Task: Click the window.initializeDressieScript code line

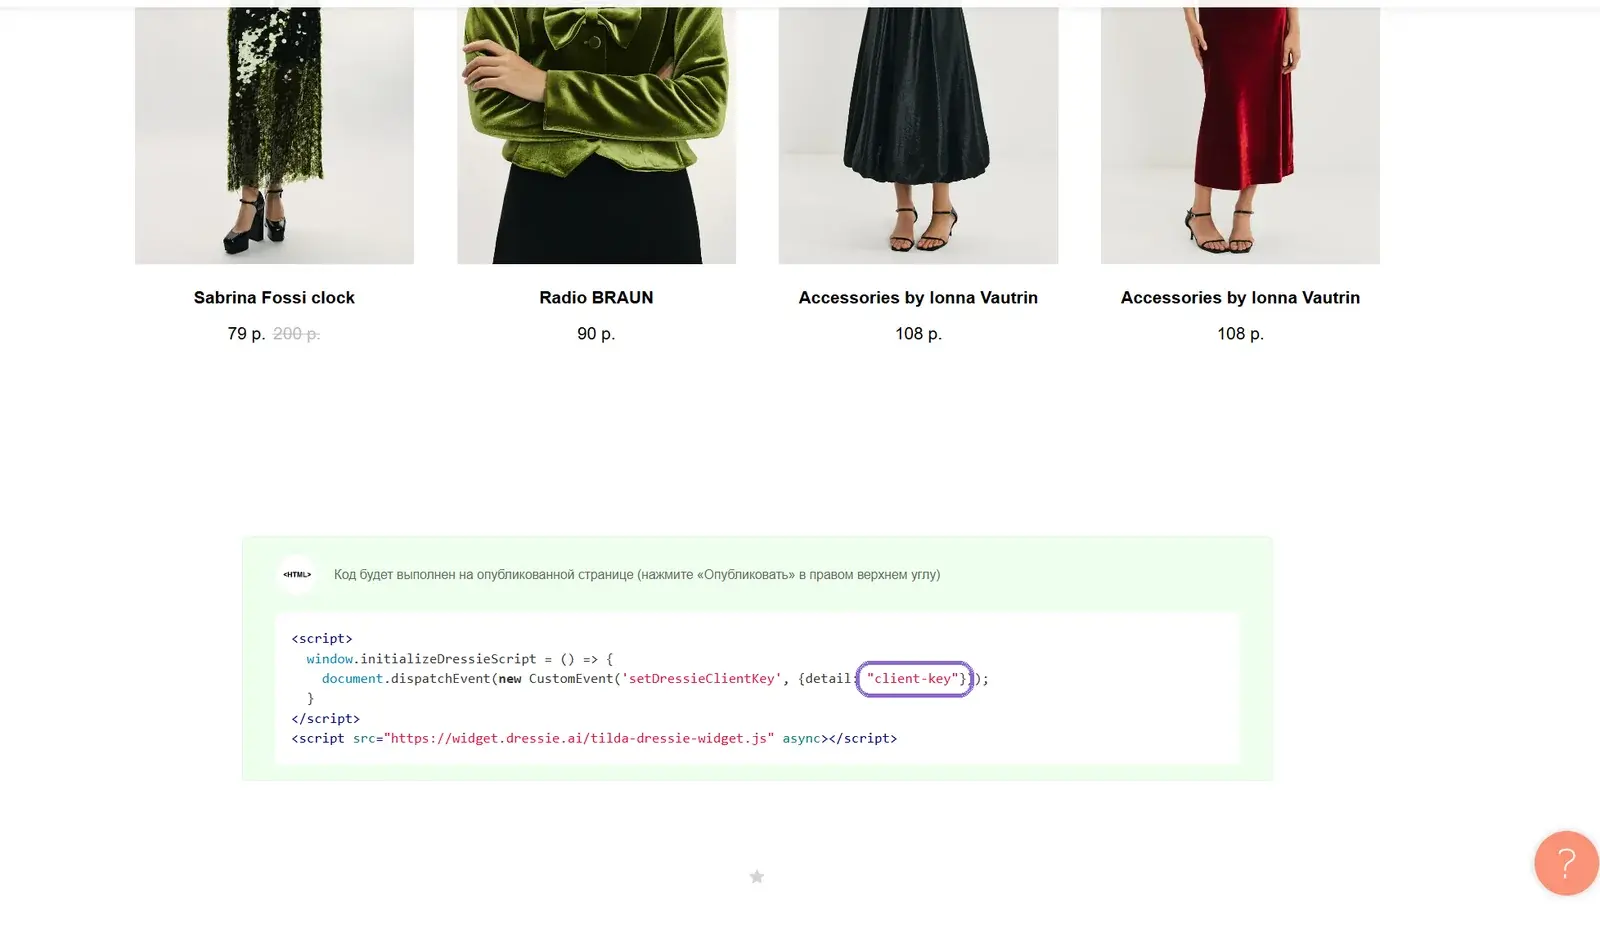Action: point(460,659)
